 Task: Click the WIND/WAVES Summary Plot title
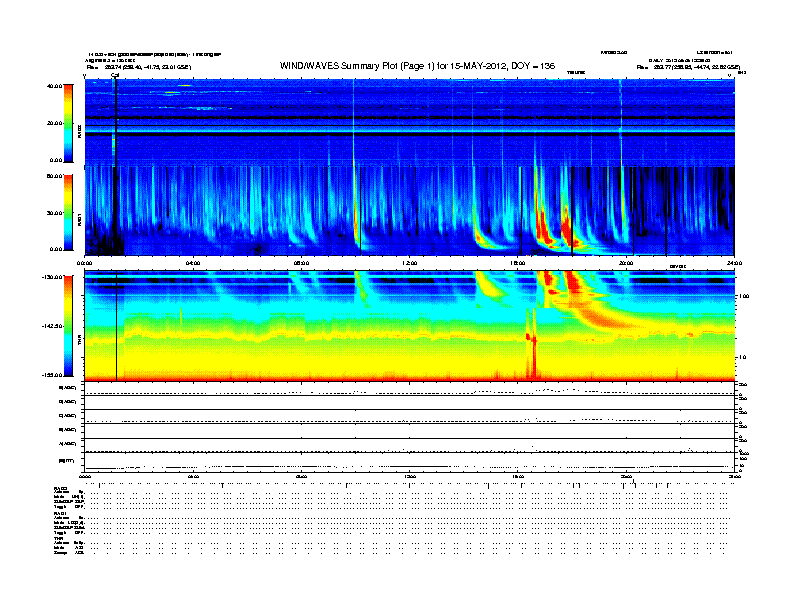coord(417,66)
